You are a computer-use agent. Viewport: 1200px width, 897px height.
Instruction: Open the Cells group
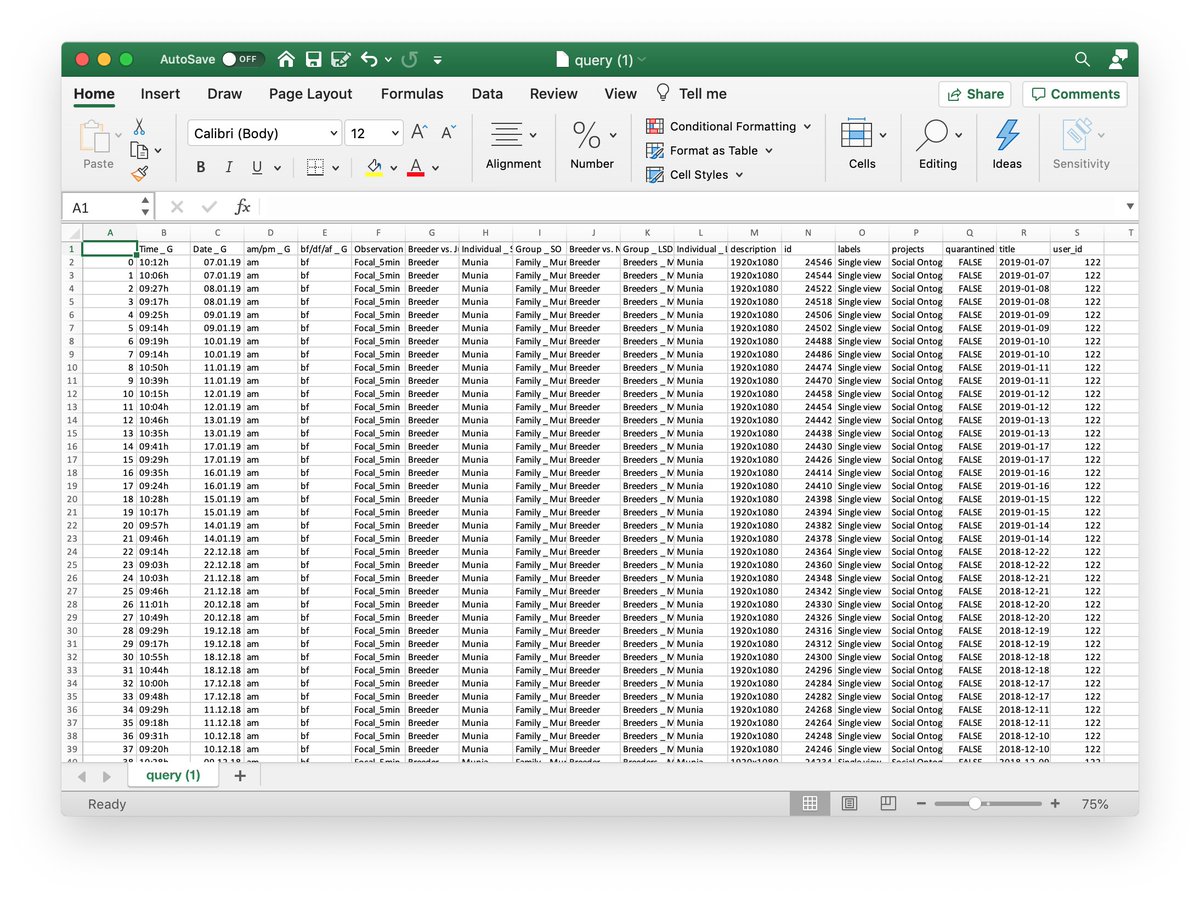tap(862, 146)
